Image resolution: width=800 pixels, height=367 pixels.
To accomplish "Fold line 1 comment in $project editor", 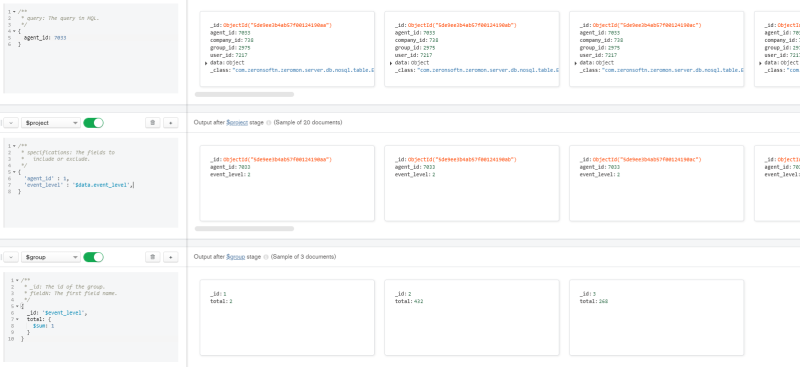I will tap(14, 146).
